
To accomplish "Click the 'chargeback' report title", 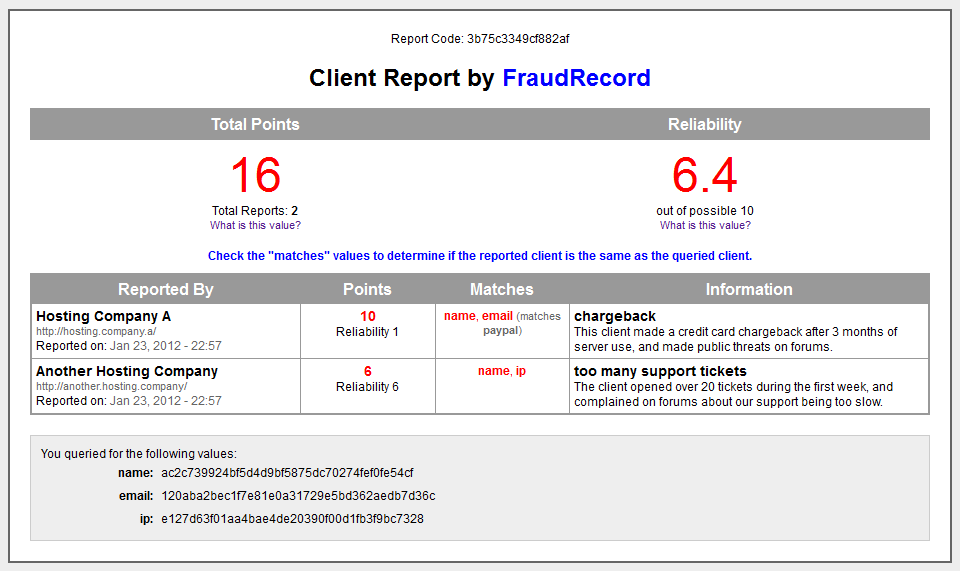I will [615, 316].
